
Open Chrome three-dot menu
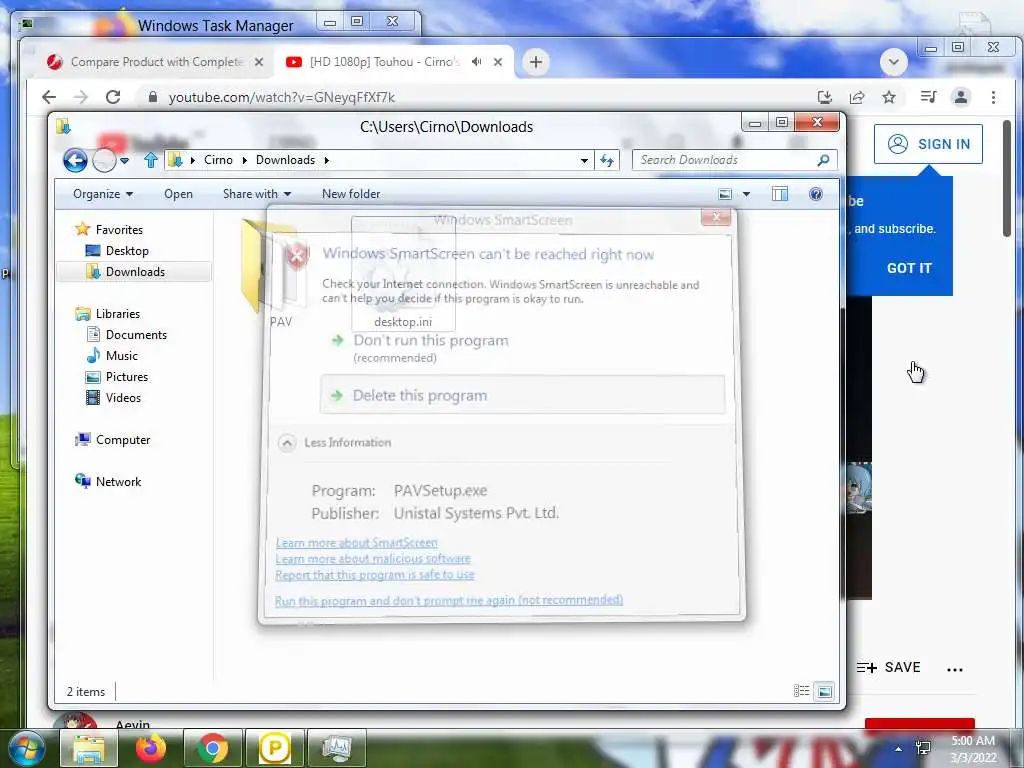(x=993, y=97)
